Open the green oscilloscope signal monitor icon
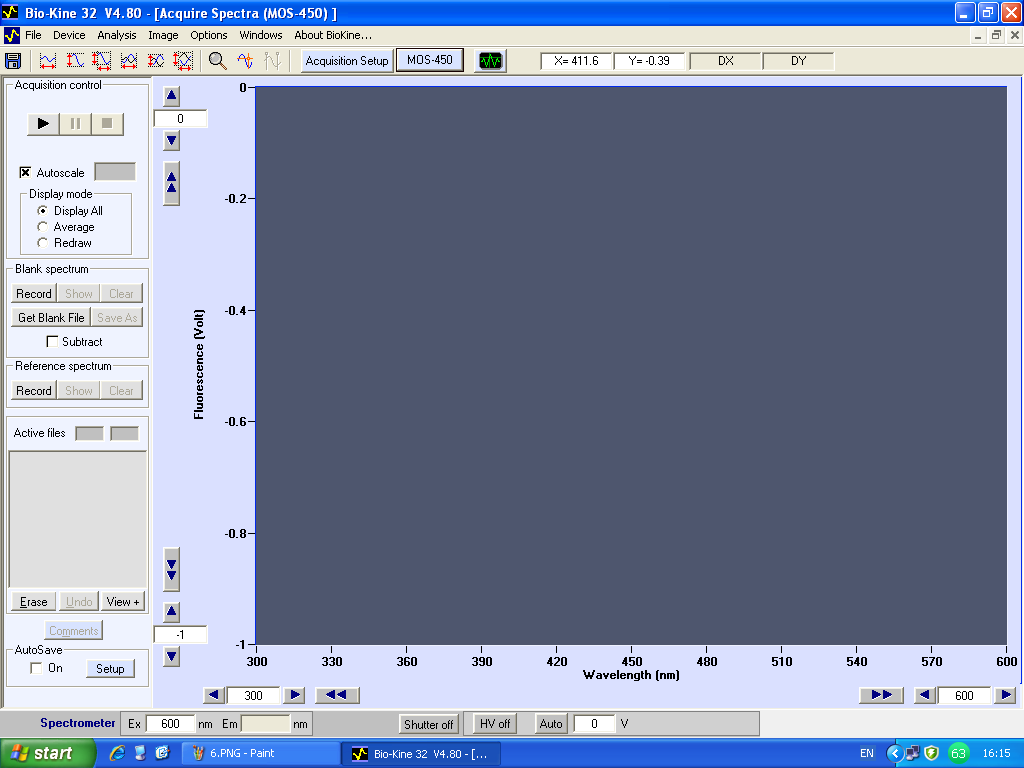This screenshot has height=768, width=1024. point(490,61)
